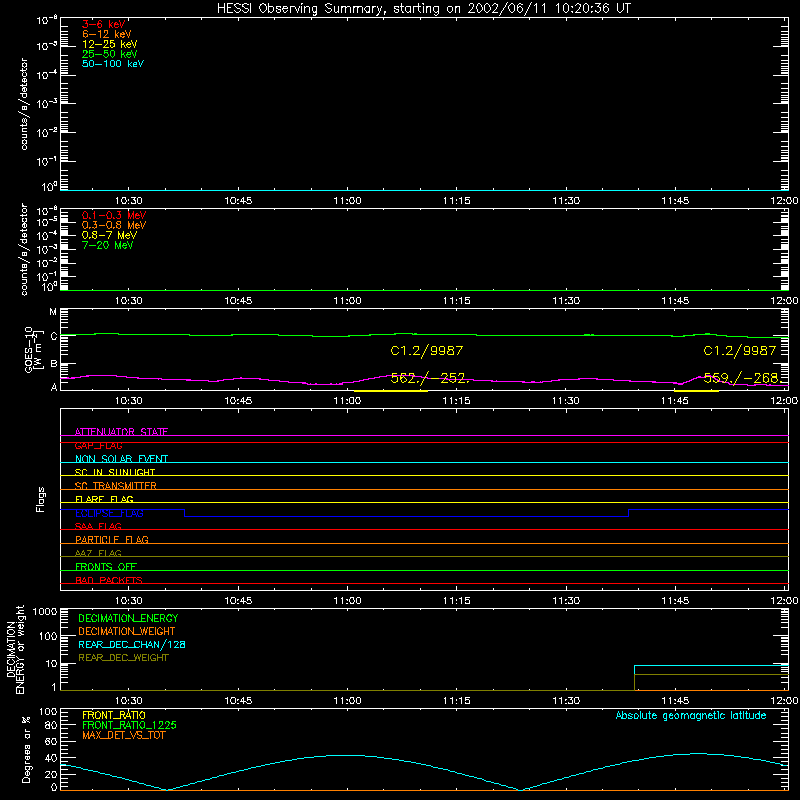Click the Degrees or % axis title

coord(26,749)
